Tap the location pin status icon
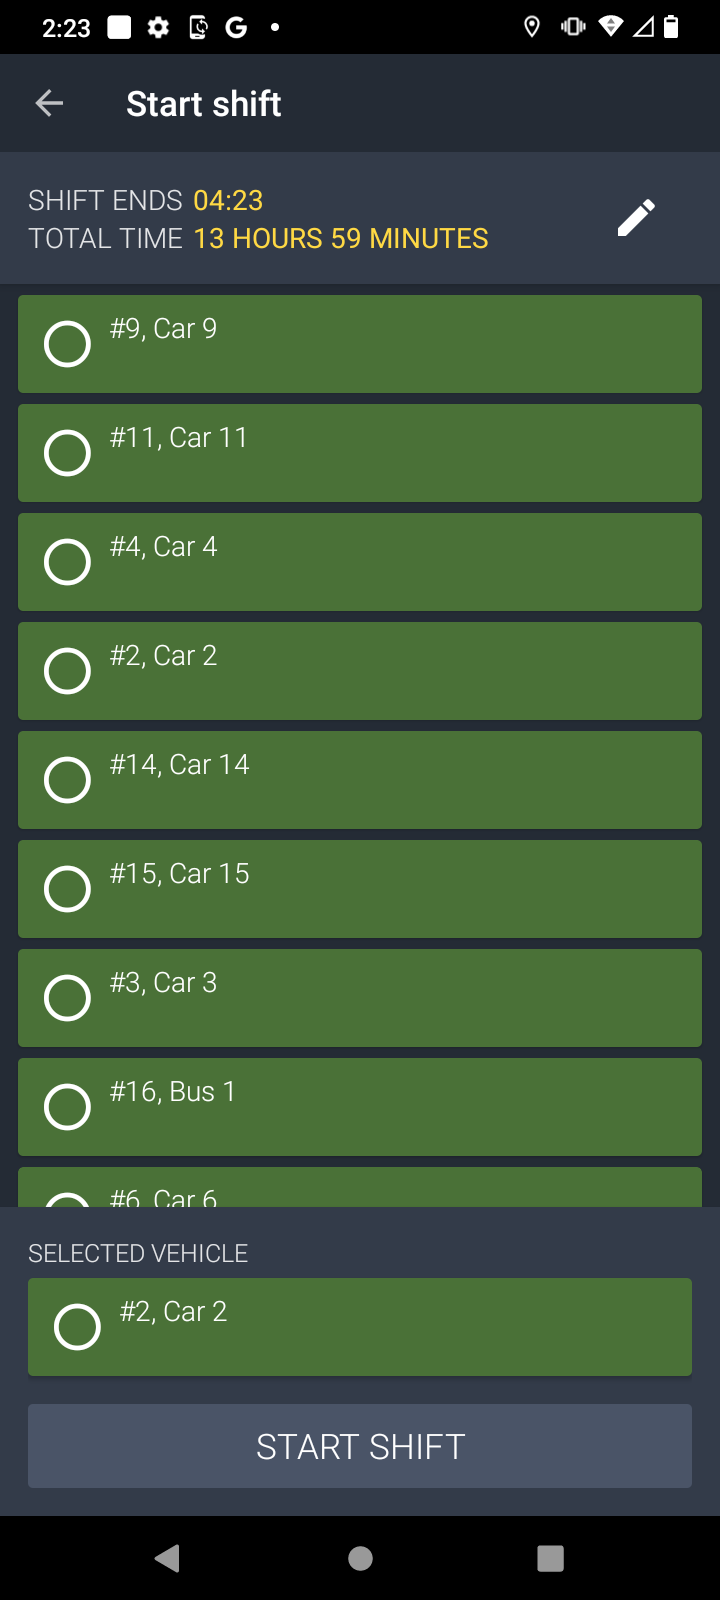The height and width of the screenshot is (1600, 720). pyautogui.click(x=532, y=27)
